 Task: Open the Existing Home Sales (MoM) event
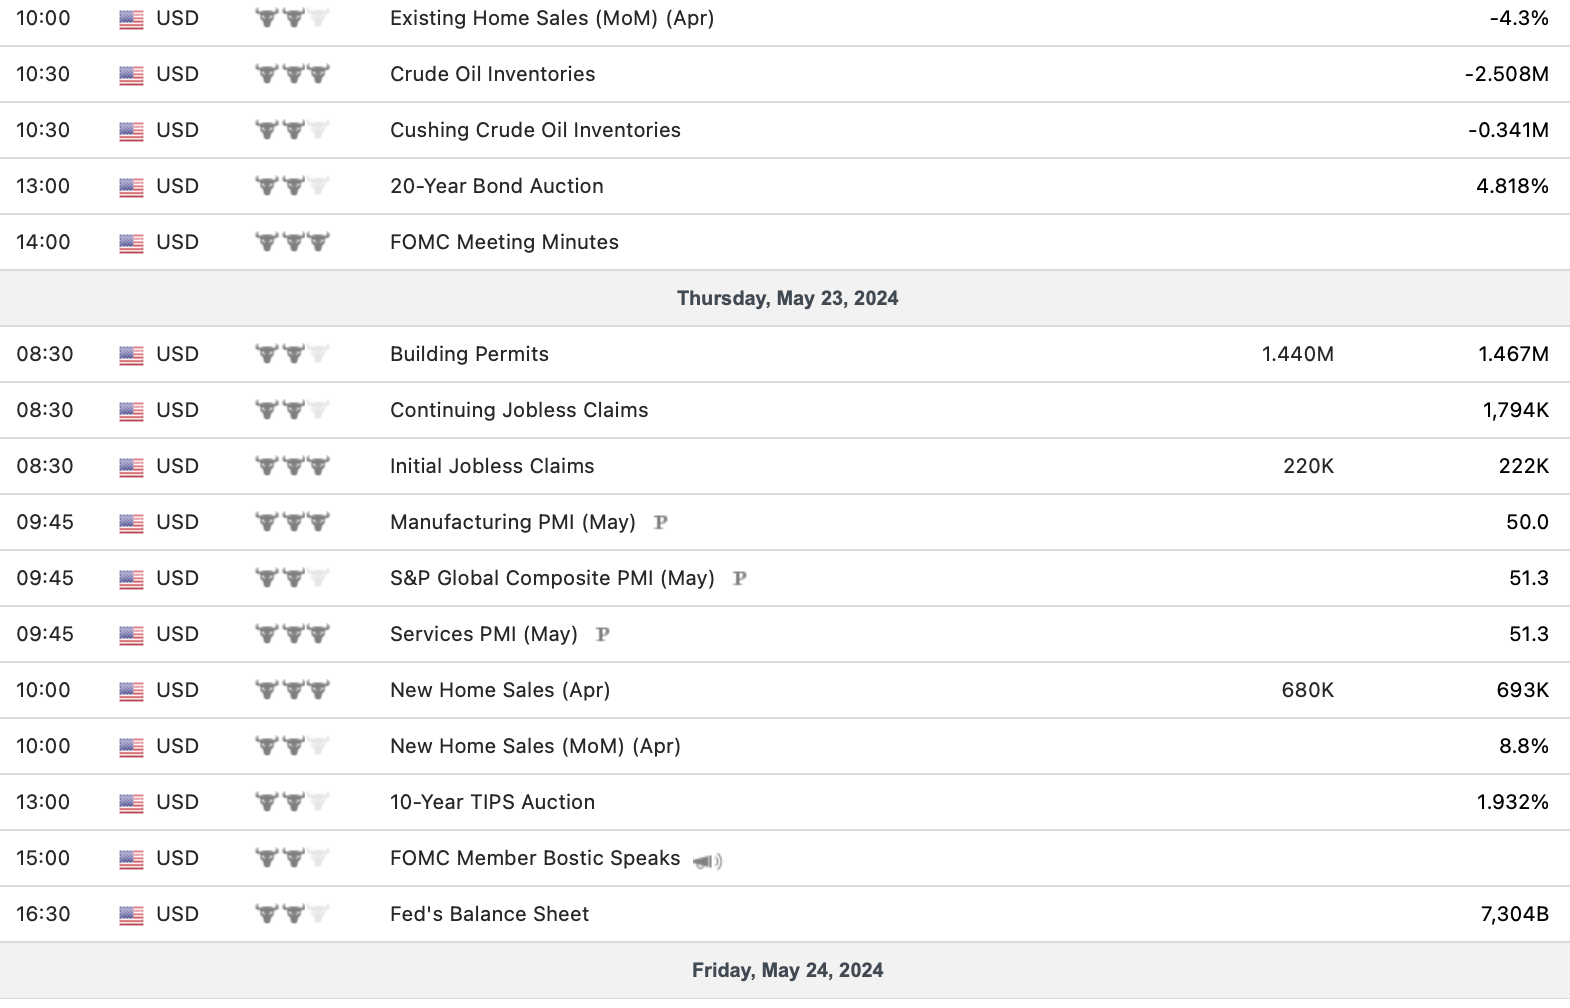(x=551, y=18)
